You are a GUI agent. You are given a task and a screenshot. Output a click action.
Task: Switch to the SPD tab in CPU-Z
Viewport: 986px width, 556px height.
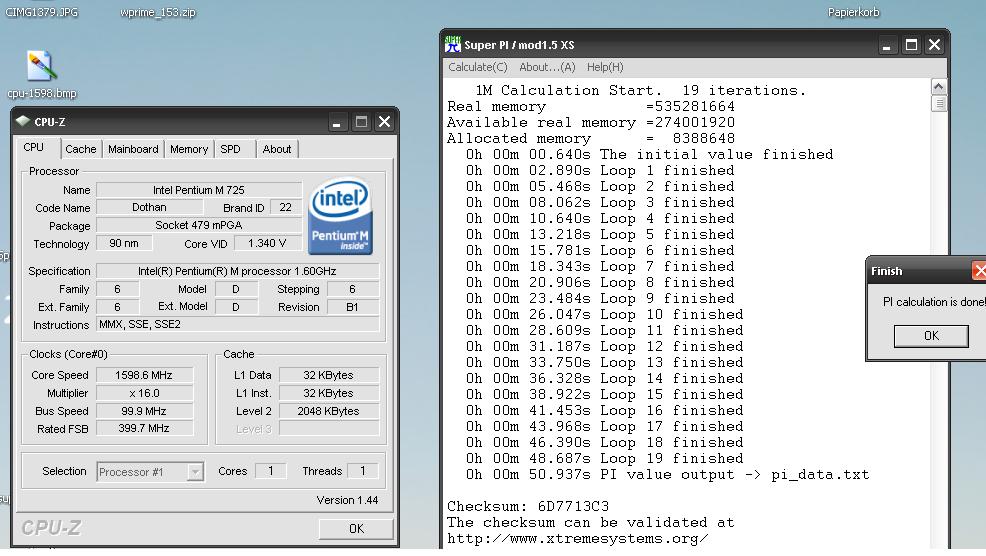[230, 149]
